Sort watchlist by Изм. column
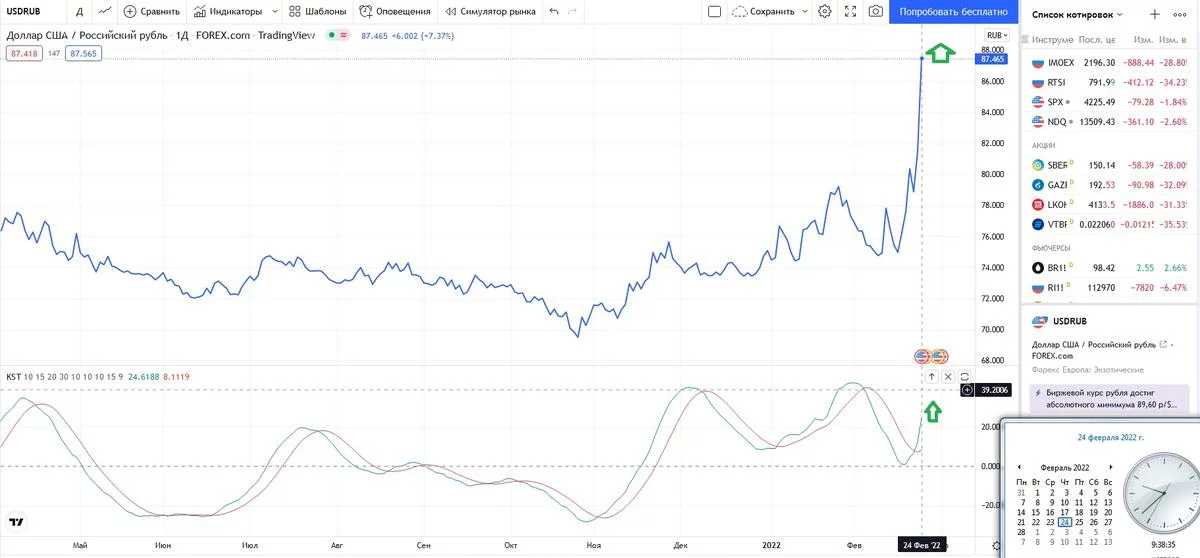 (x=1143, y=40)
